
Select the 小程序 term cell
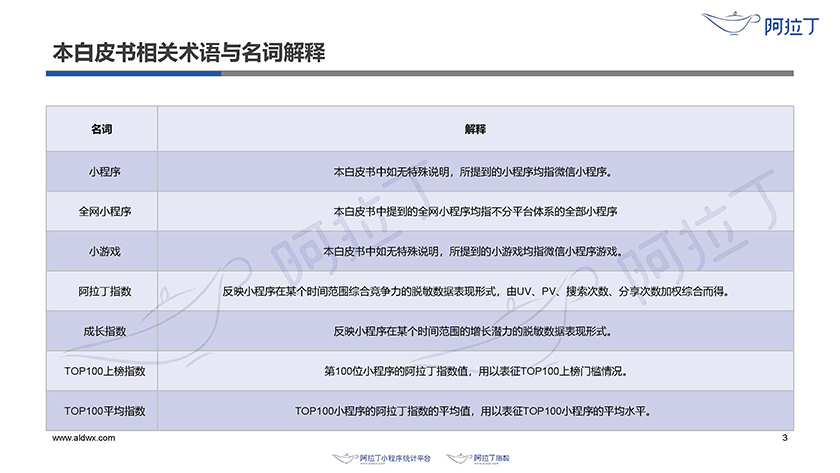pyautogui.click(x=102, y=171)
